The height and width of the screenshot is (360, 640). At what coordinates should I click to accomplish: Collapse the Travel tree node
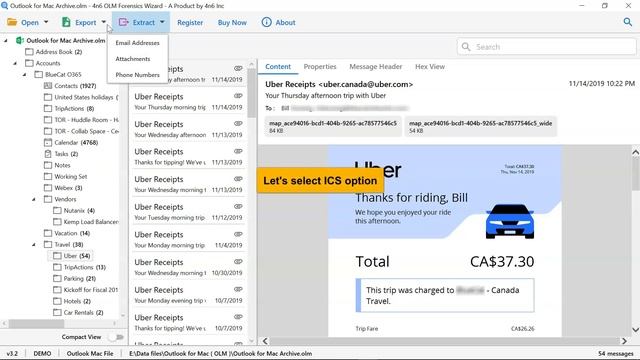click(x=34, y=244)
